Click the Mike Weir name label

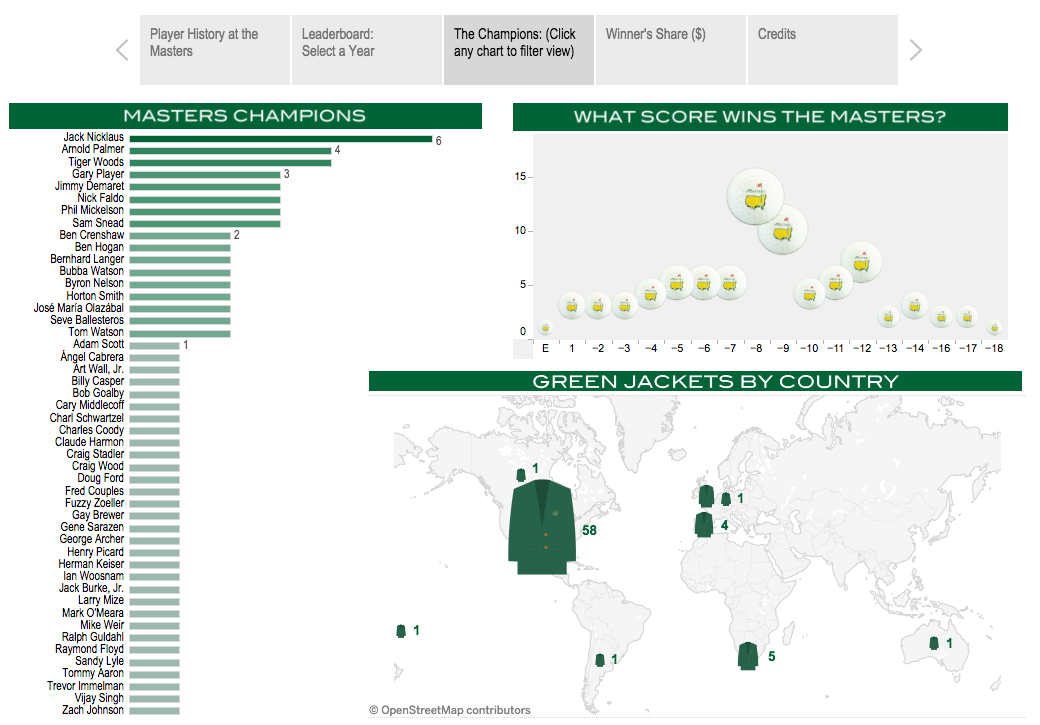tap(102, 625)
